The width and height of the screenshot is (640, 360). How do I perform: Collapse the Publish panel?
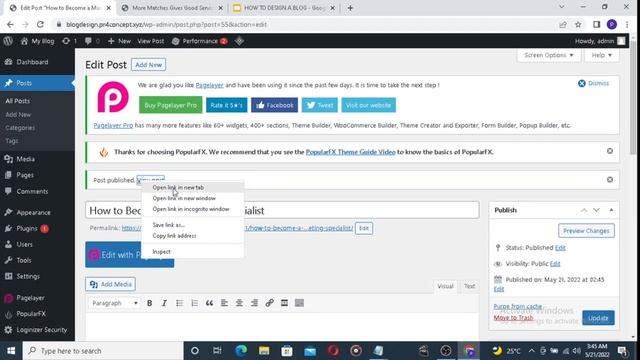[611, 210]
